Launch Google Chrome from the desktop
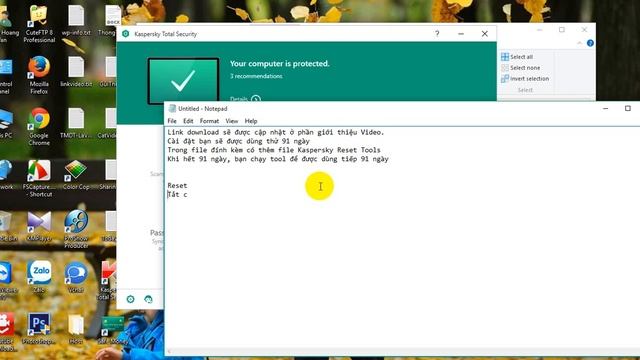Image resolution: width=640 pixels, height=360 pixels. tap(39, 127)
